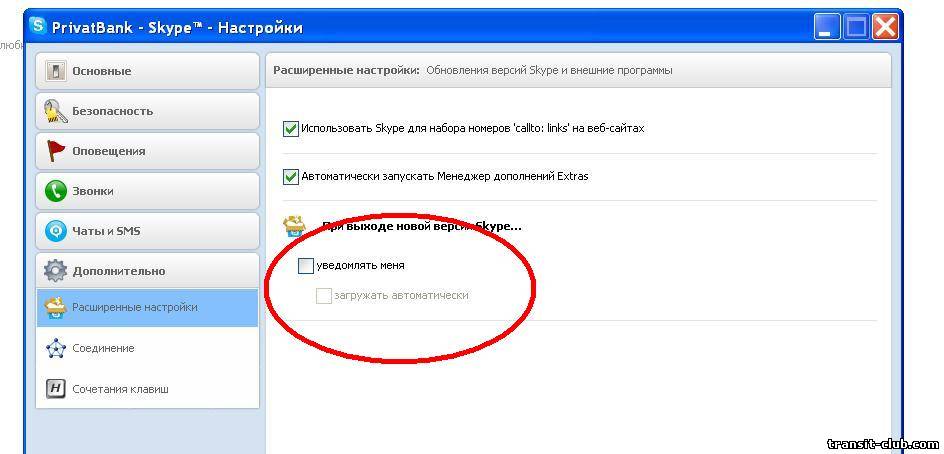Click 'Обновления версий Skype и внешние программы' text

point(549,70)
